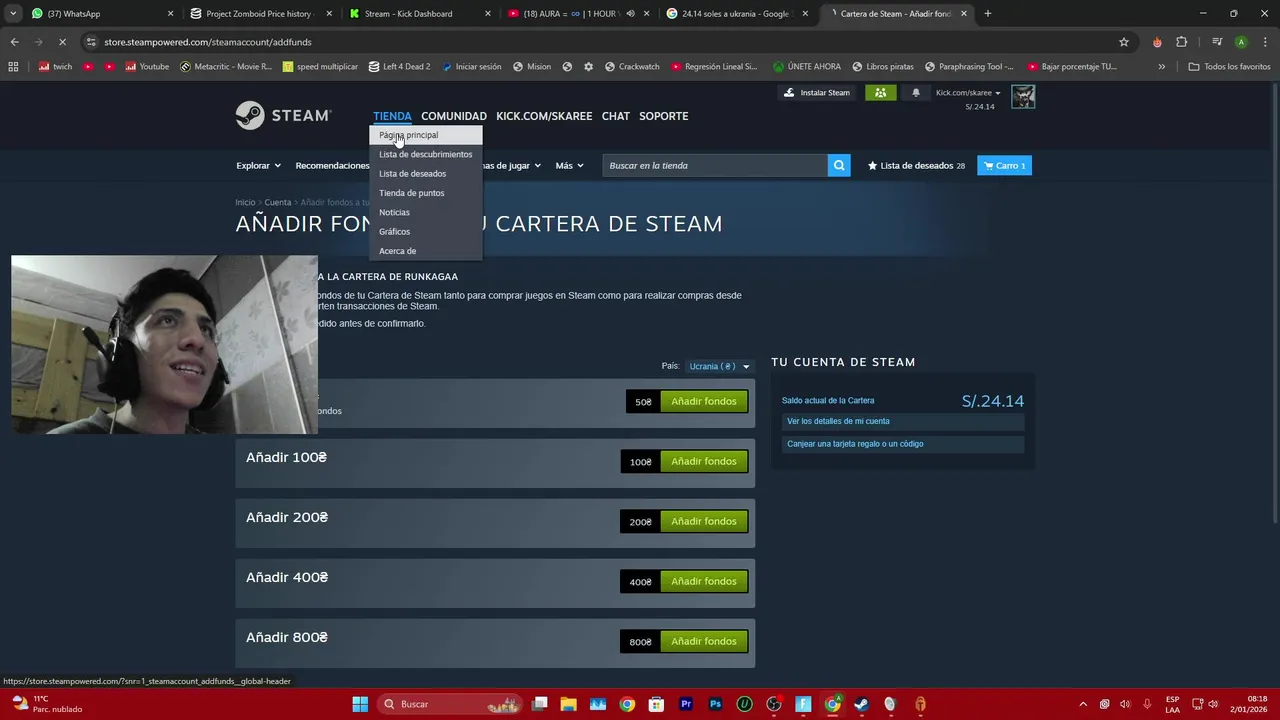Expand the Kick.com/skaree account dropdown

(968, 92)
